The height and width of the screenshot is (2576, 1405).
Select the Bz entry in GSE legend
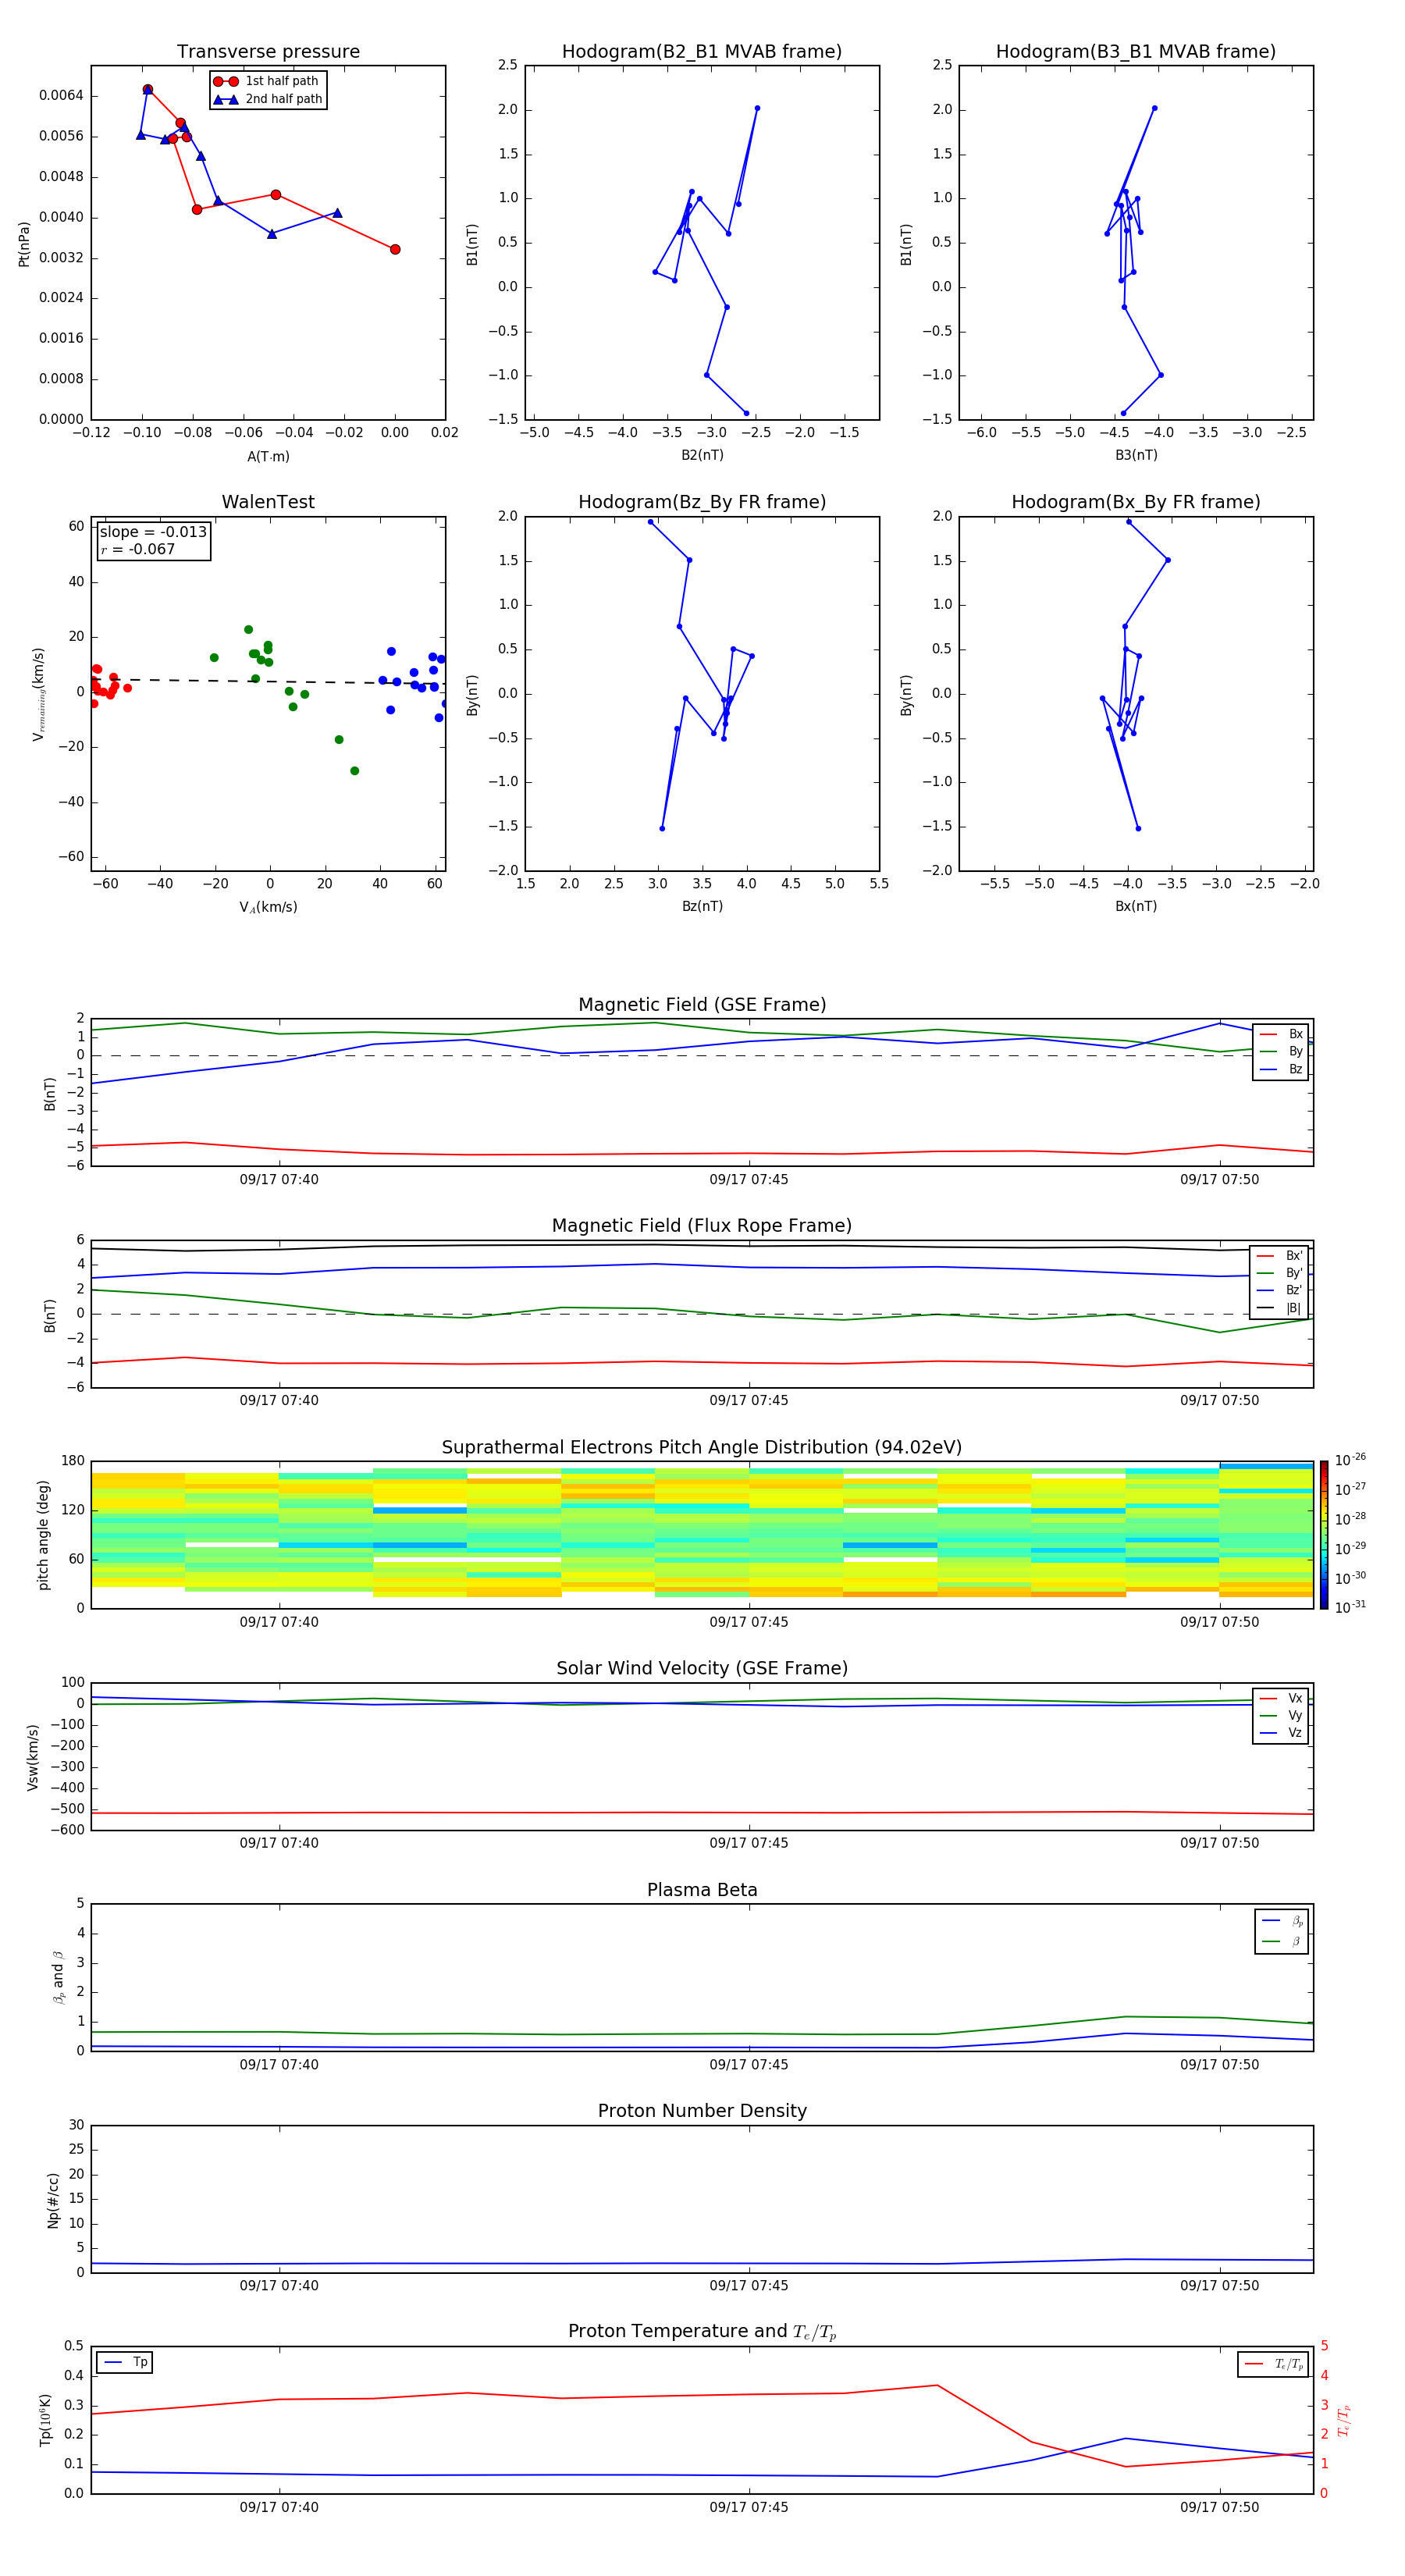tap(1282, 1069)
